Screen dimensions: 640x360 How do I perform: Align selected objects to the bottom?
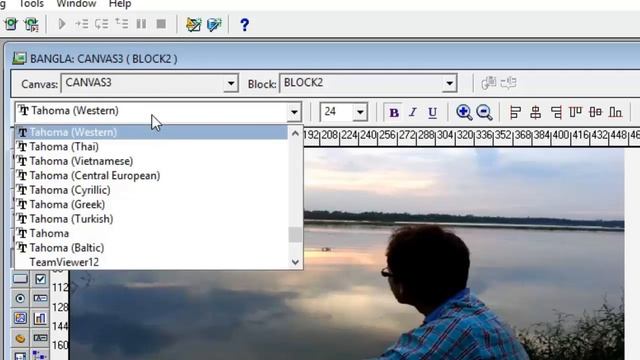pos(616,112)
